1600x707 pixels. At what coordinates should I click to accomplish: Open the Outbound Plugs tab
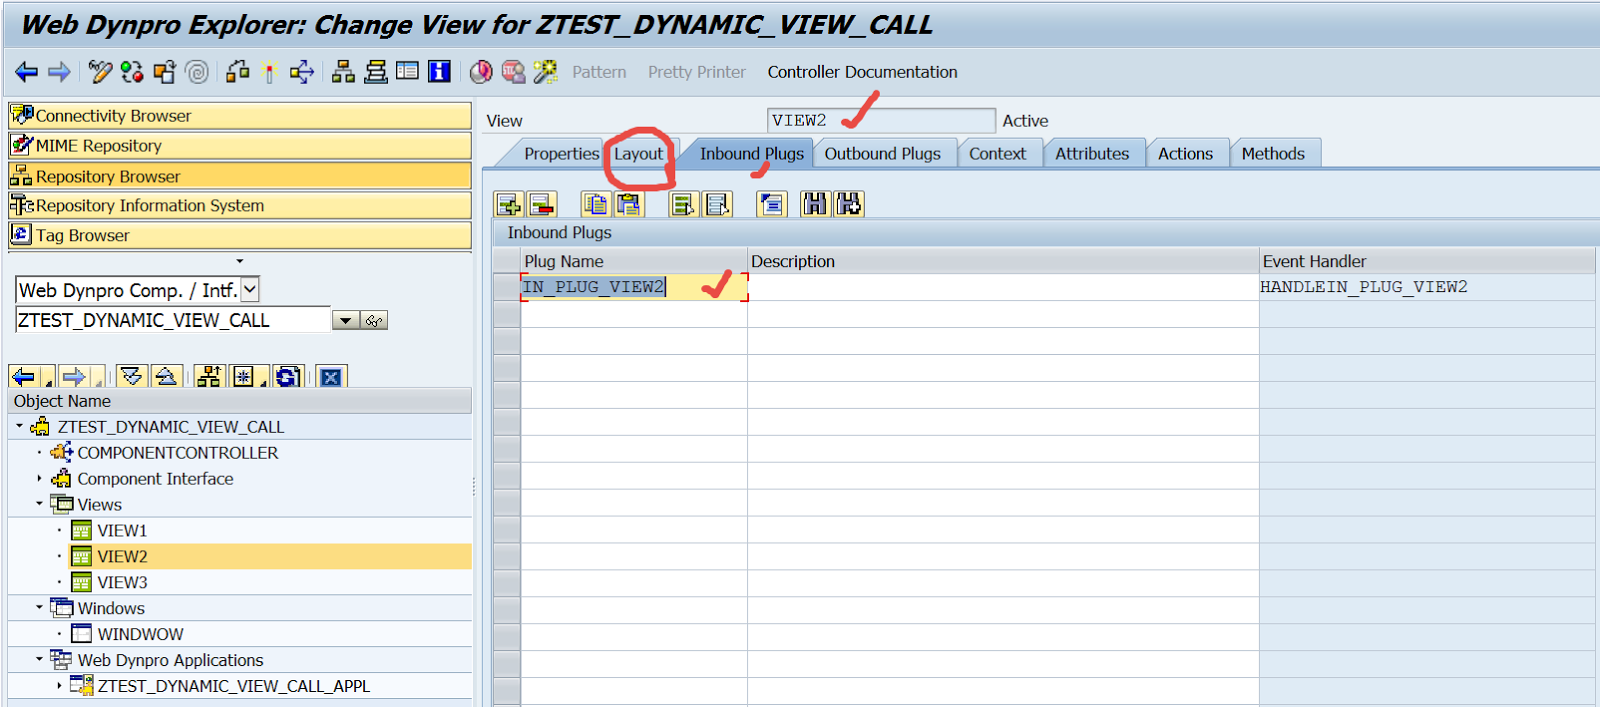click(882, 154)
